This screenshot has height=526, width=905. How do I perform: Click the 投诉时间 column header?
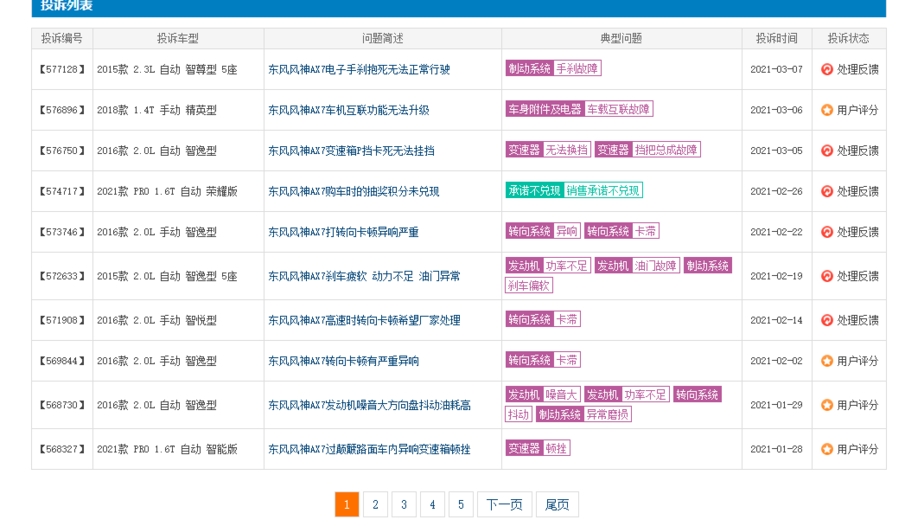pos(777,38)
